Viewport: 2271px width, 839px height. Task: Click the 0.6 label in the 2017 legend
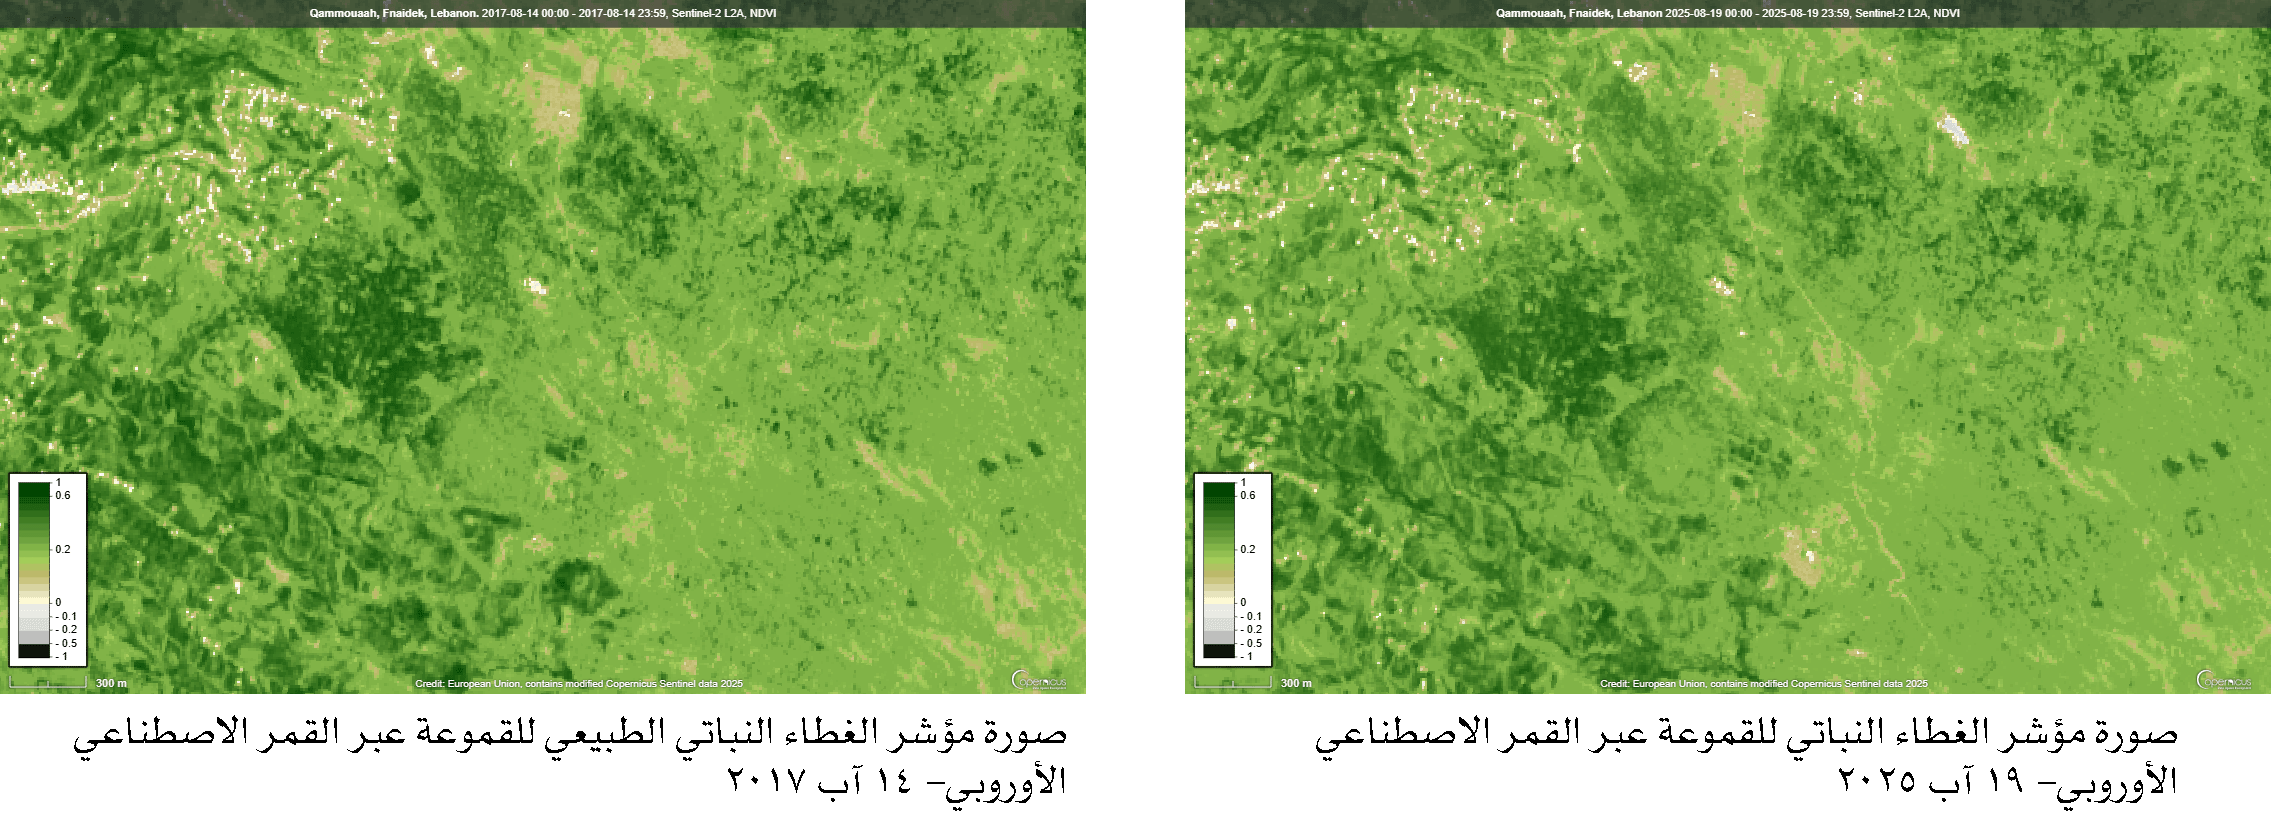(63, 495)
